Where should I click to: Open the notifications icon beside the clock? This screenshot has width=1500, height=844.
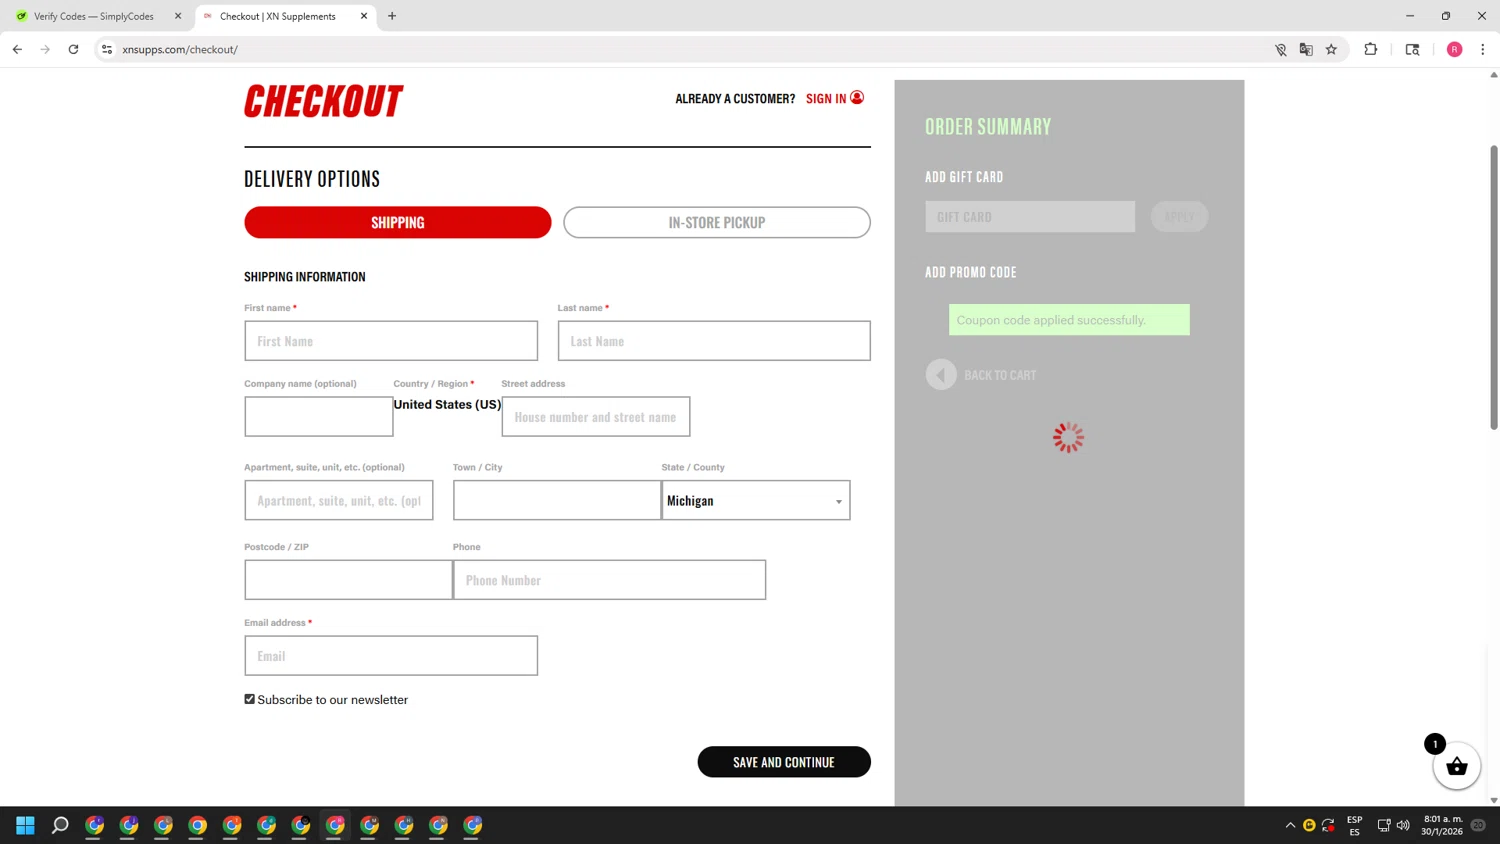(x=1478, y=825)
